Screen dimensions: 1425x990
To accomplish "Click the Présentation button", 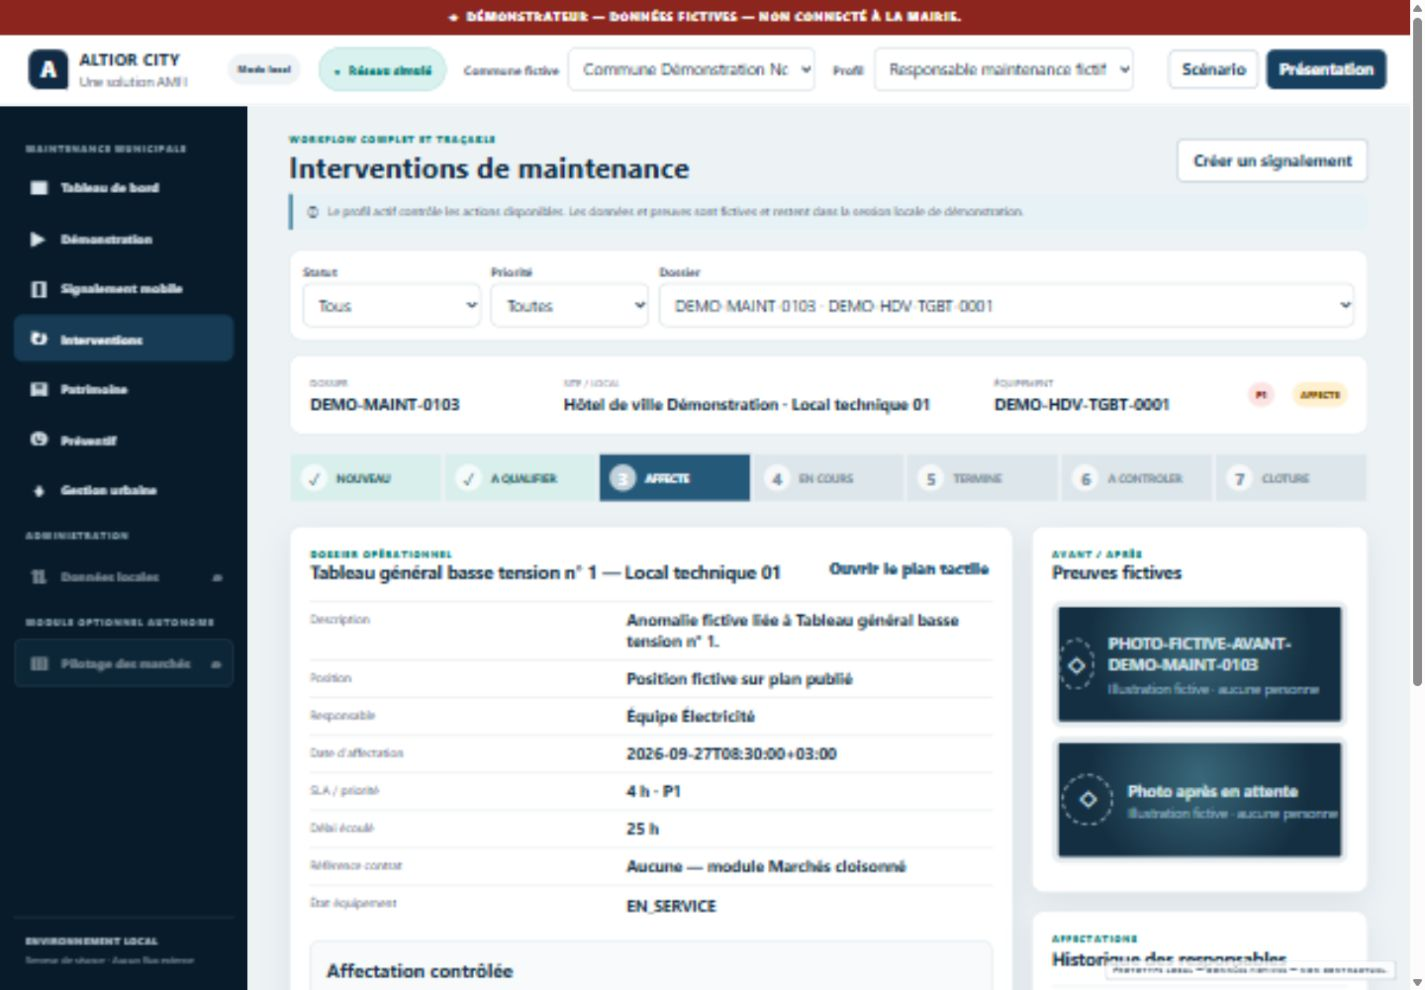I will (x=1326, y=70).
